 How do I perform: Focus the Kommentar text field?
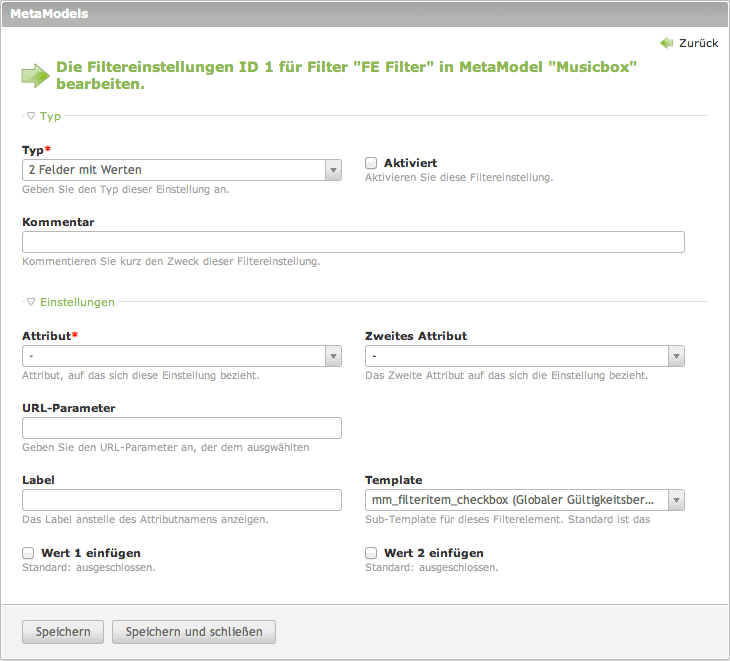pos(353,242)
